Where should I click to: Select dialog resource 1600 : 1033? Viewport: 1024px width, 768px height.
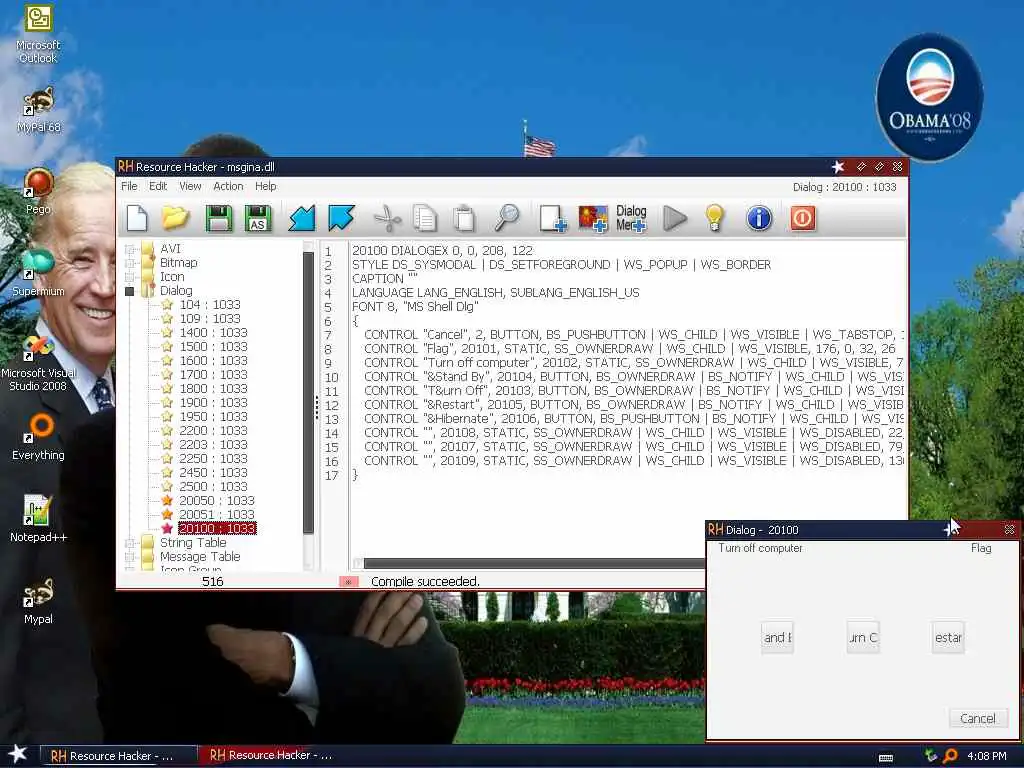(x=213, y=360)
